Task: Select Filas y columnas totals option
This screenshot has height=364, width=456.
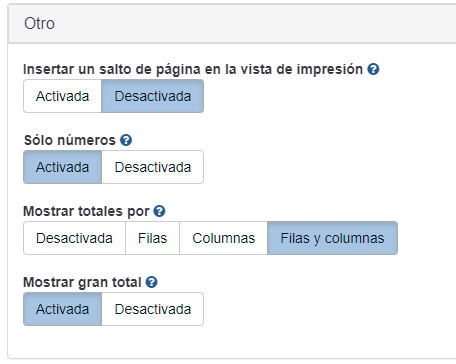Action: (332, 238)
